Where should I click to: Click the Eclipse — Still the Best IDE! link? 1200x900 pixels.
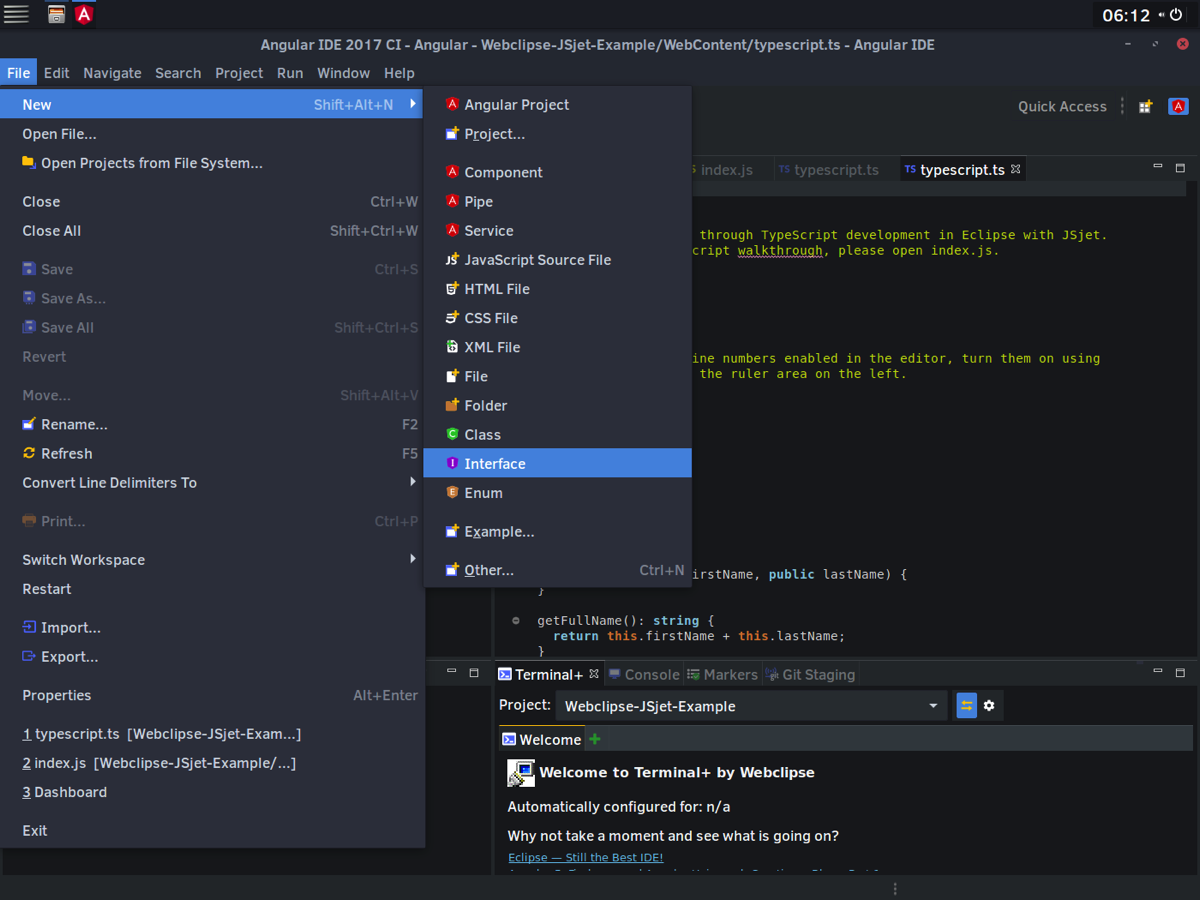click(585, 857)
